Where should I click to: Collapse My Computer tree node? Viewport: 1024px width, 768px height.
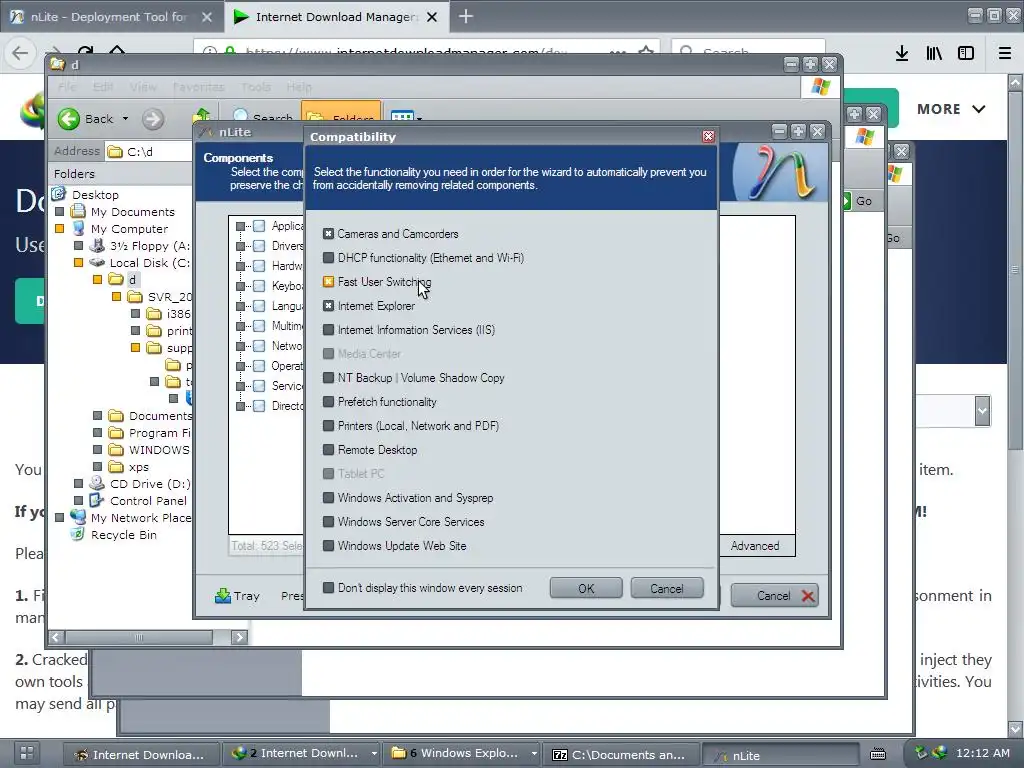tap(59, 229)
